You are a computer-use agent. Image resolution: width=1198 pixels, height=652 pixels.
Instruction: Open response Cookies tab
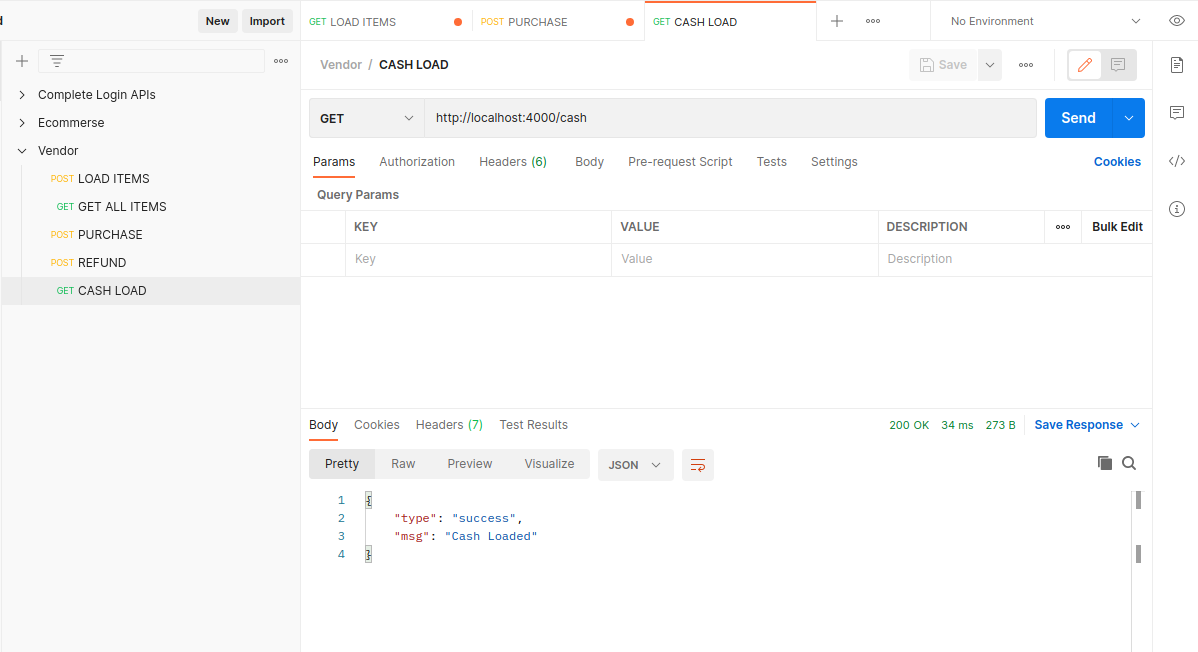pos(377,425)
